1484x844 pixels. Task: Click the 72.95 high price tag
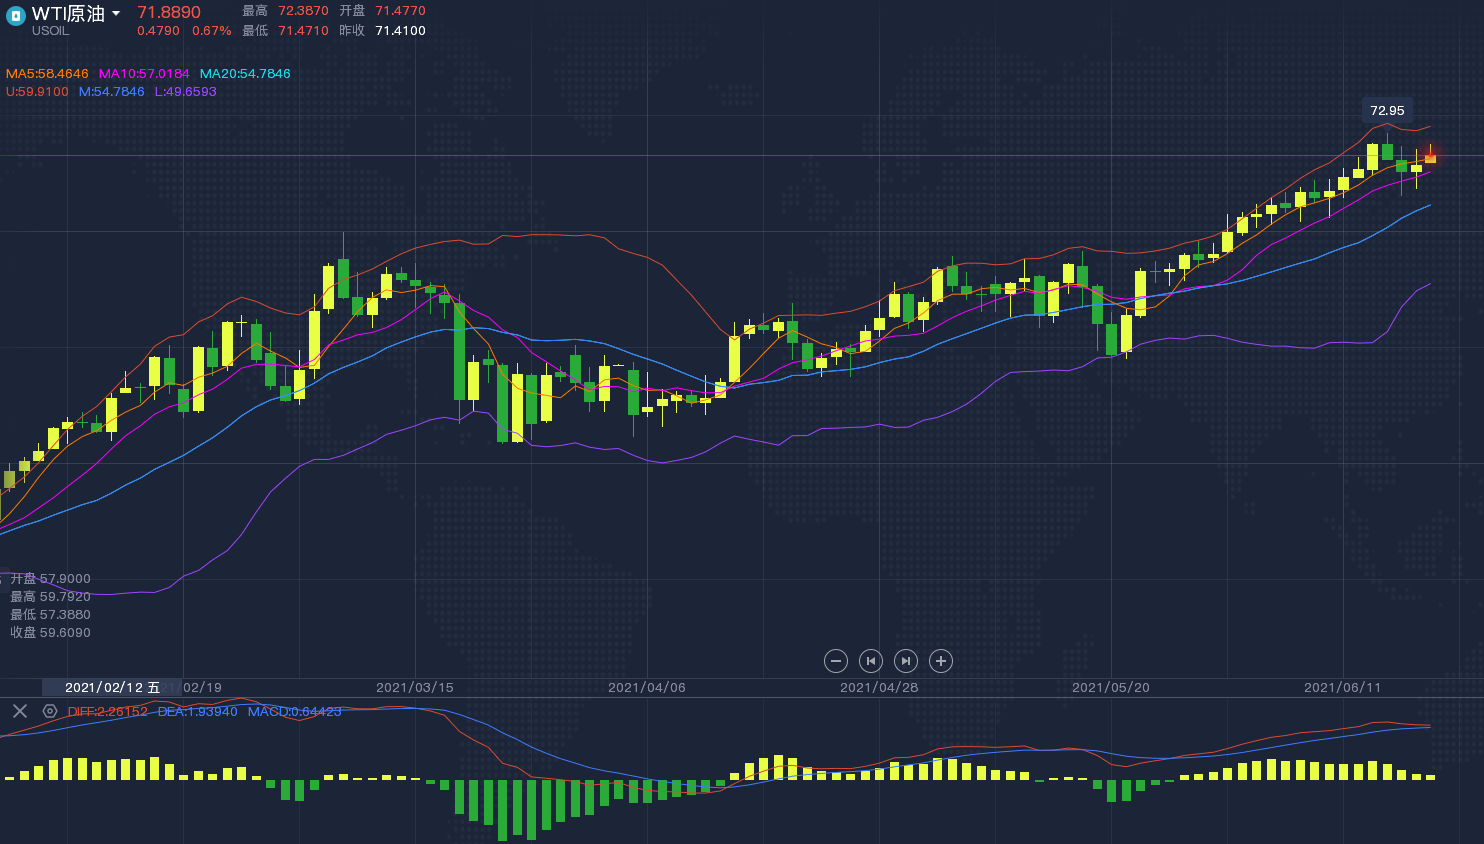(1387, 111)
